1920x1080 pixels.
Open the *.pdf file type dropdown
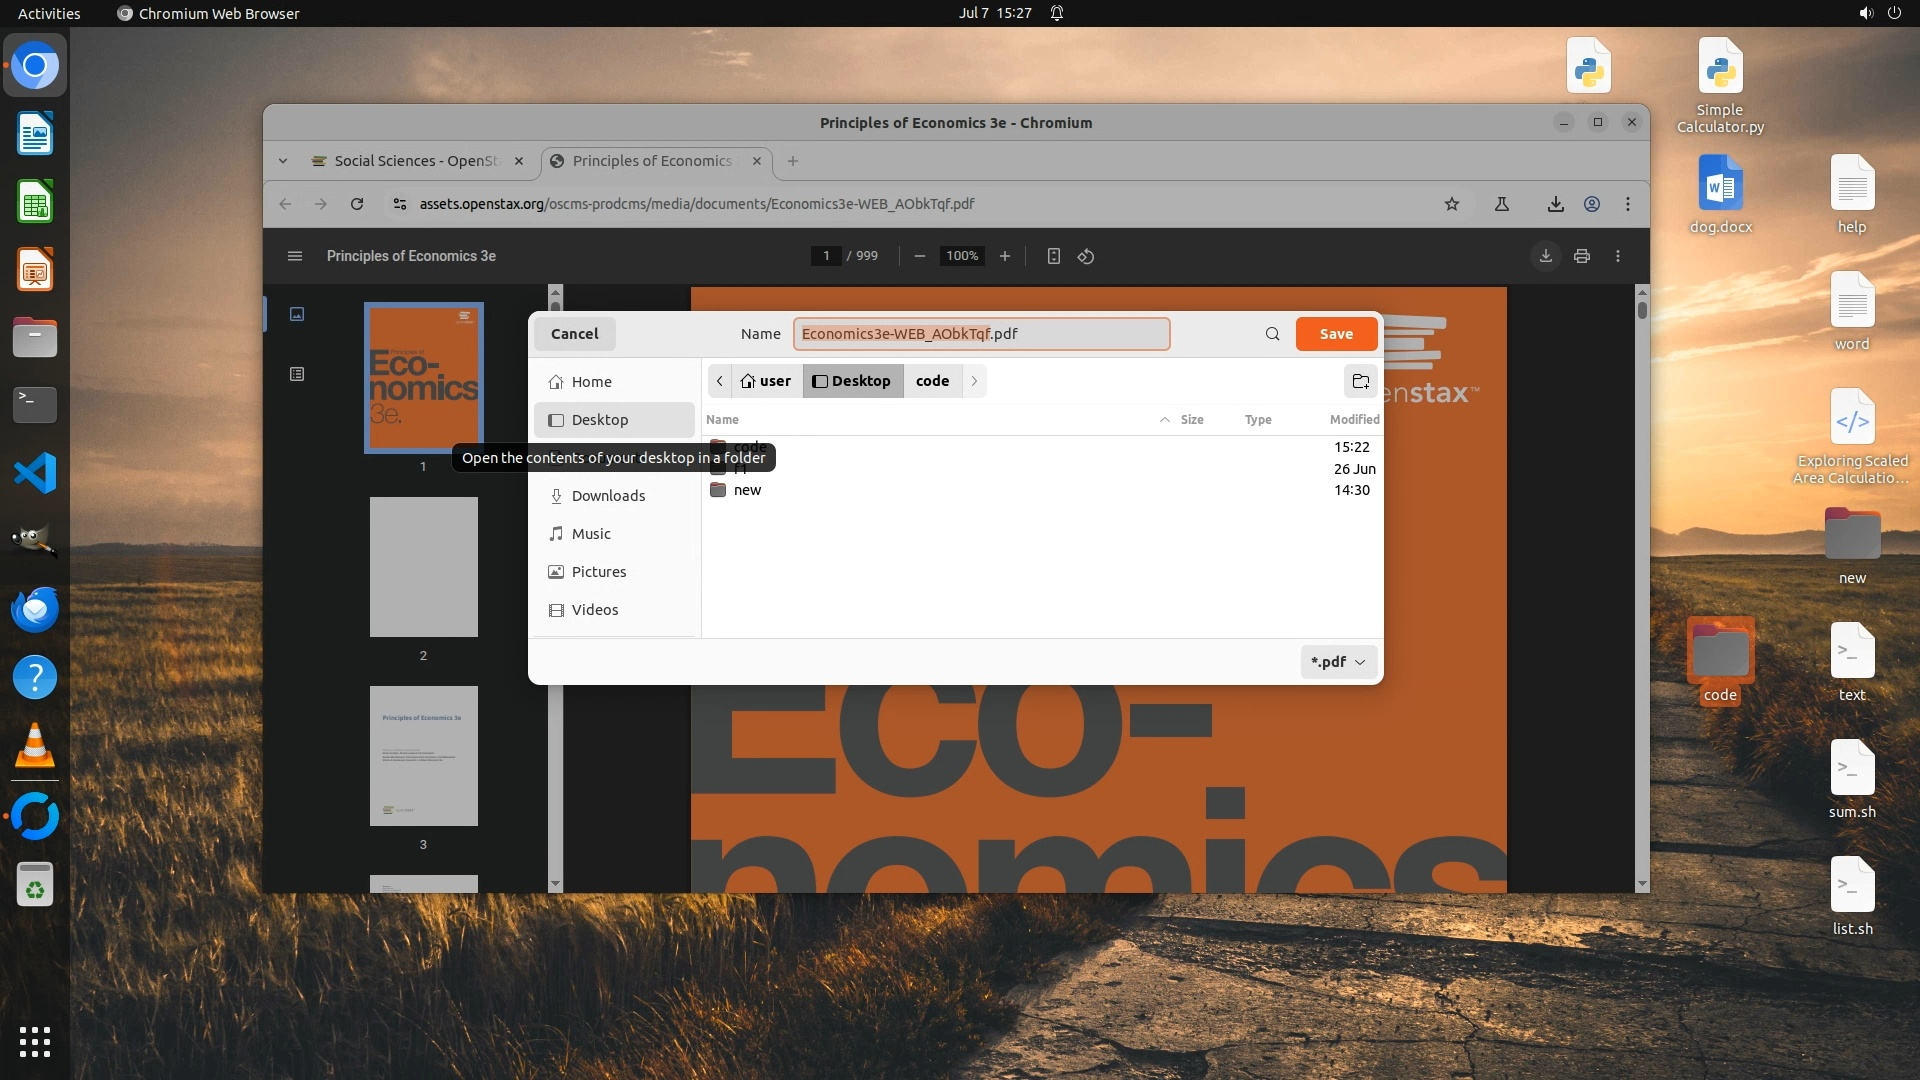pos(1338,662)
